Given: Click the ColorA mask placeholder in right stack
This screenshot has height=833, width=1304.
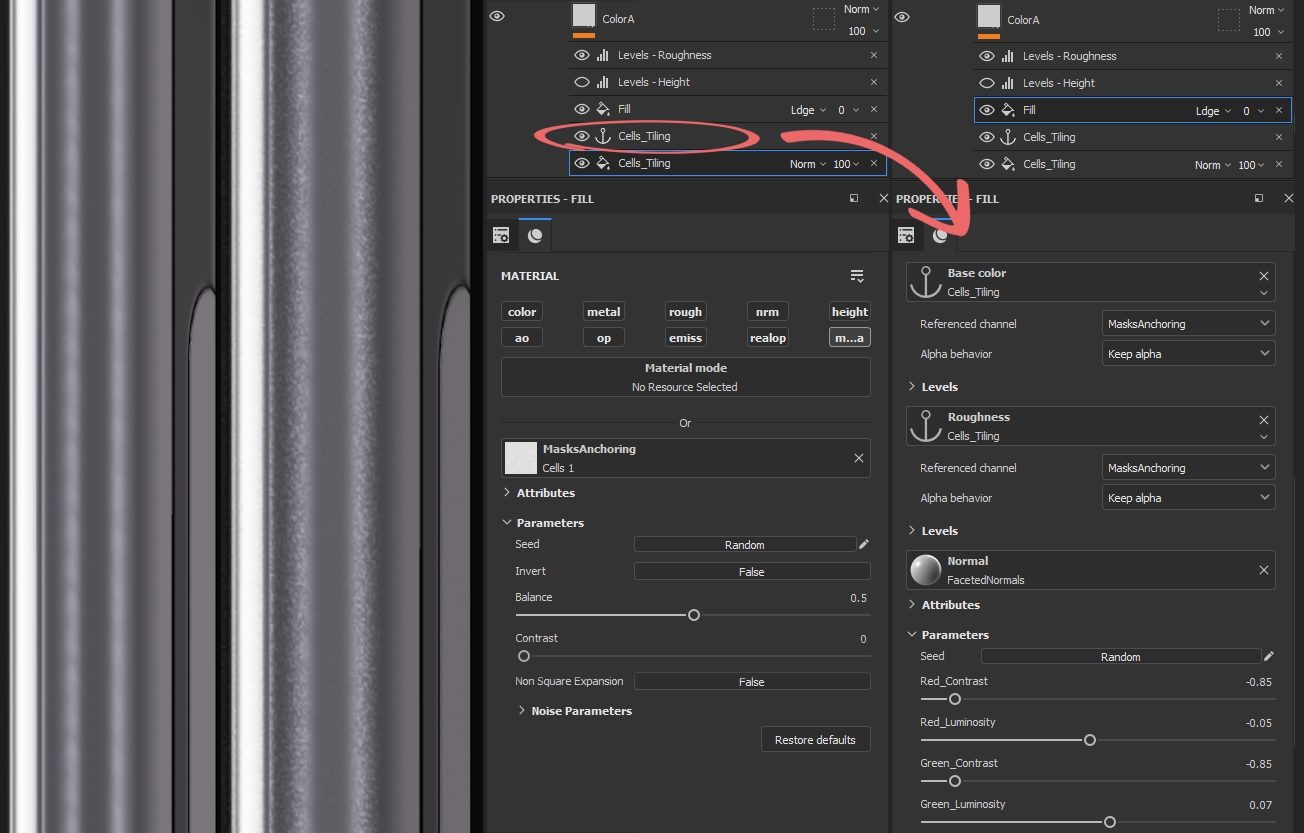Looking at the screenshot, I should [1228, 19].
